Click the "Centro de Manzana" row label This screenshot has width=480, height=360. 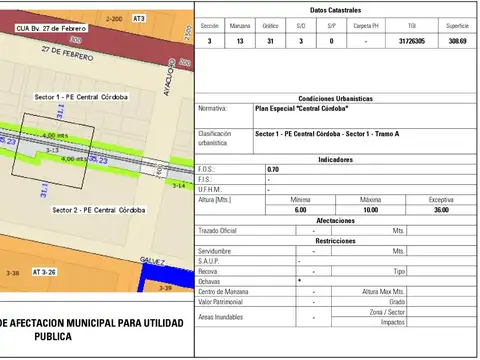223,292
